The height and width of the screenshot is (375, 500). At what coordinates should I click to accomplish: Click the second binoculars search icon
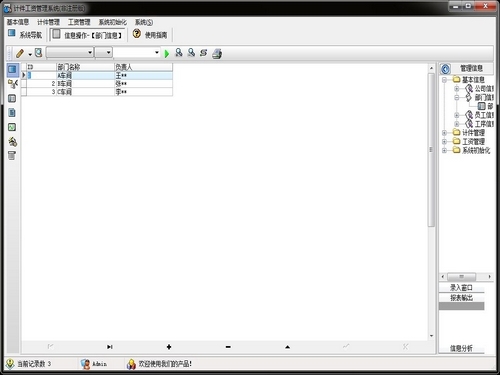point(191,53)
